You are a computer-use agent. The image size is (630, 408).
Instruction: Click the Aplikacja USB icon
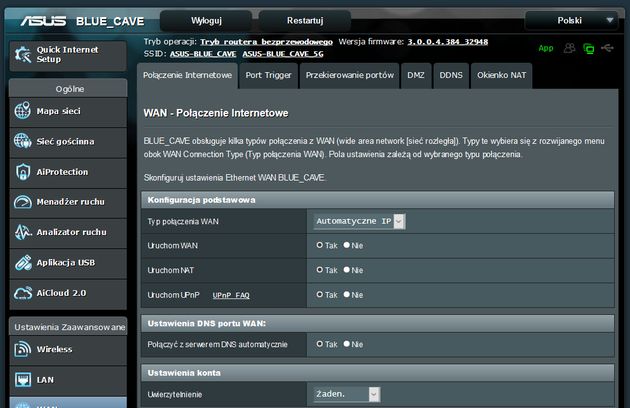[22, 262]
